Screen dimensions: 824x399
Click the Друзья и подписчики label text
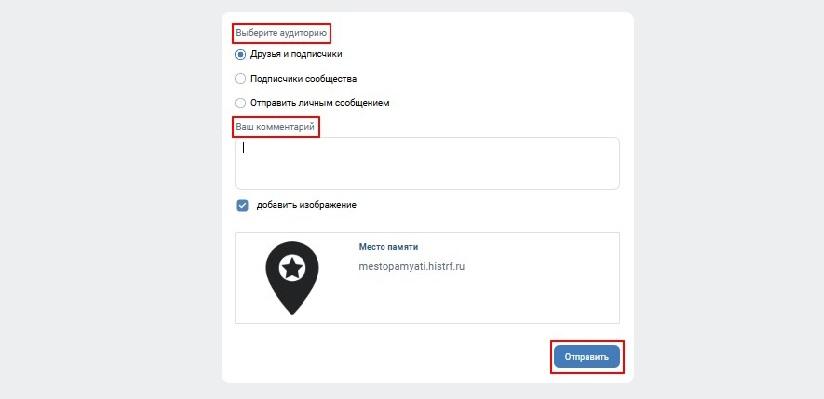296,54
